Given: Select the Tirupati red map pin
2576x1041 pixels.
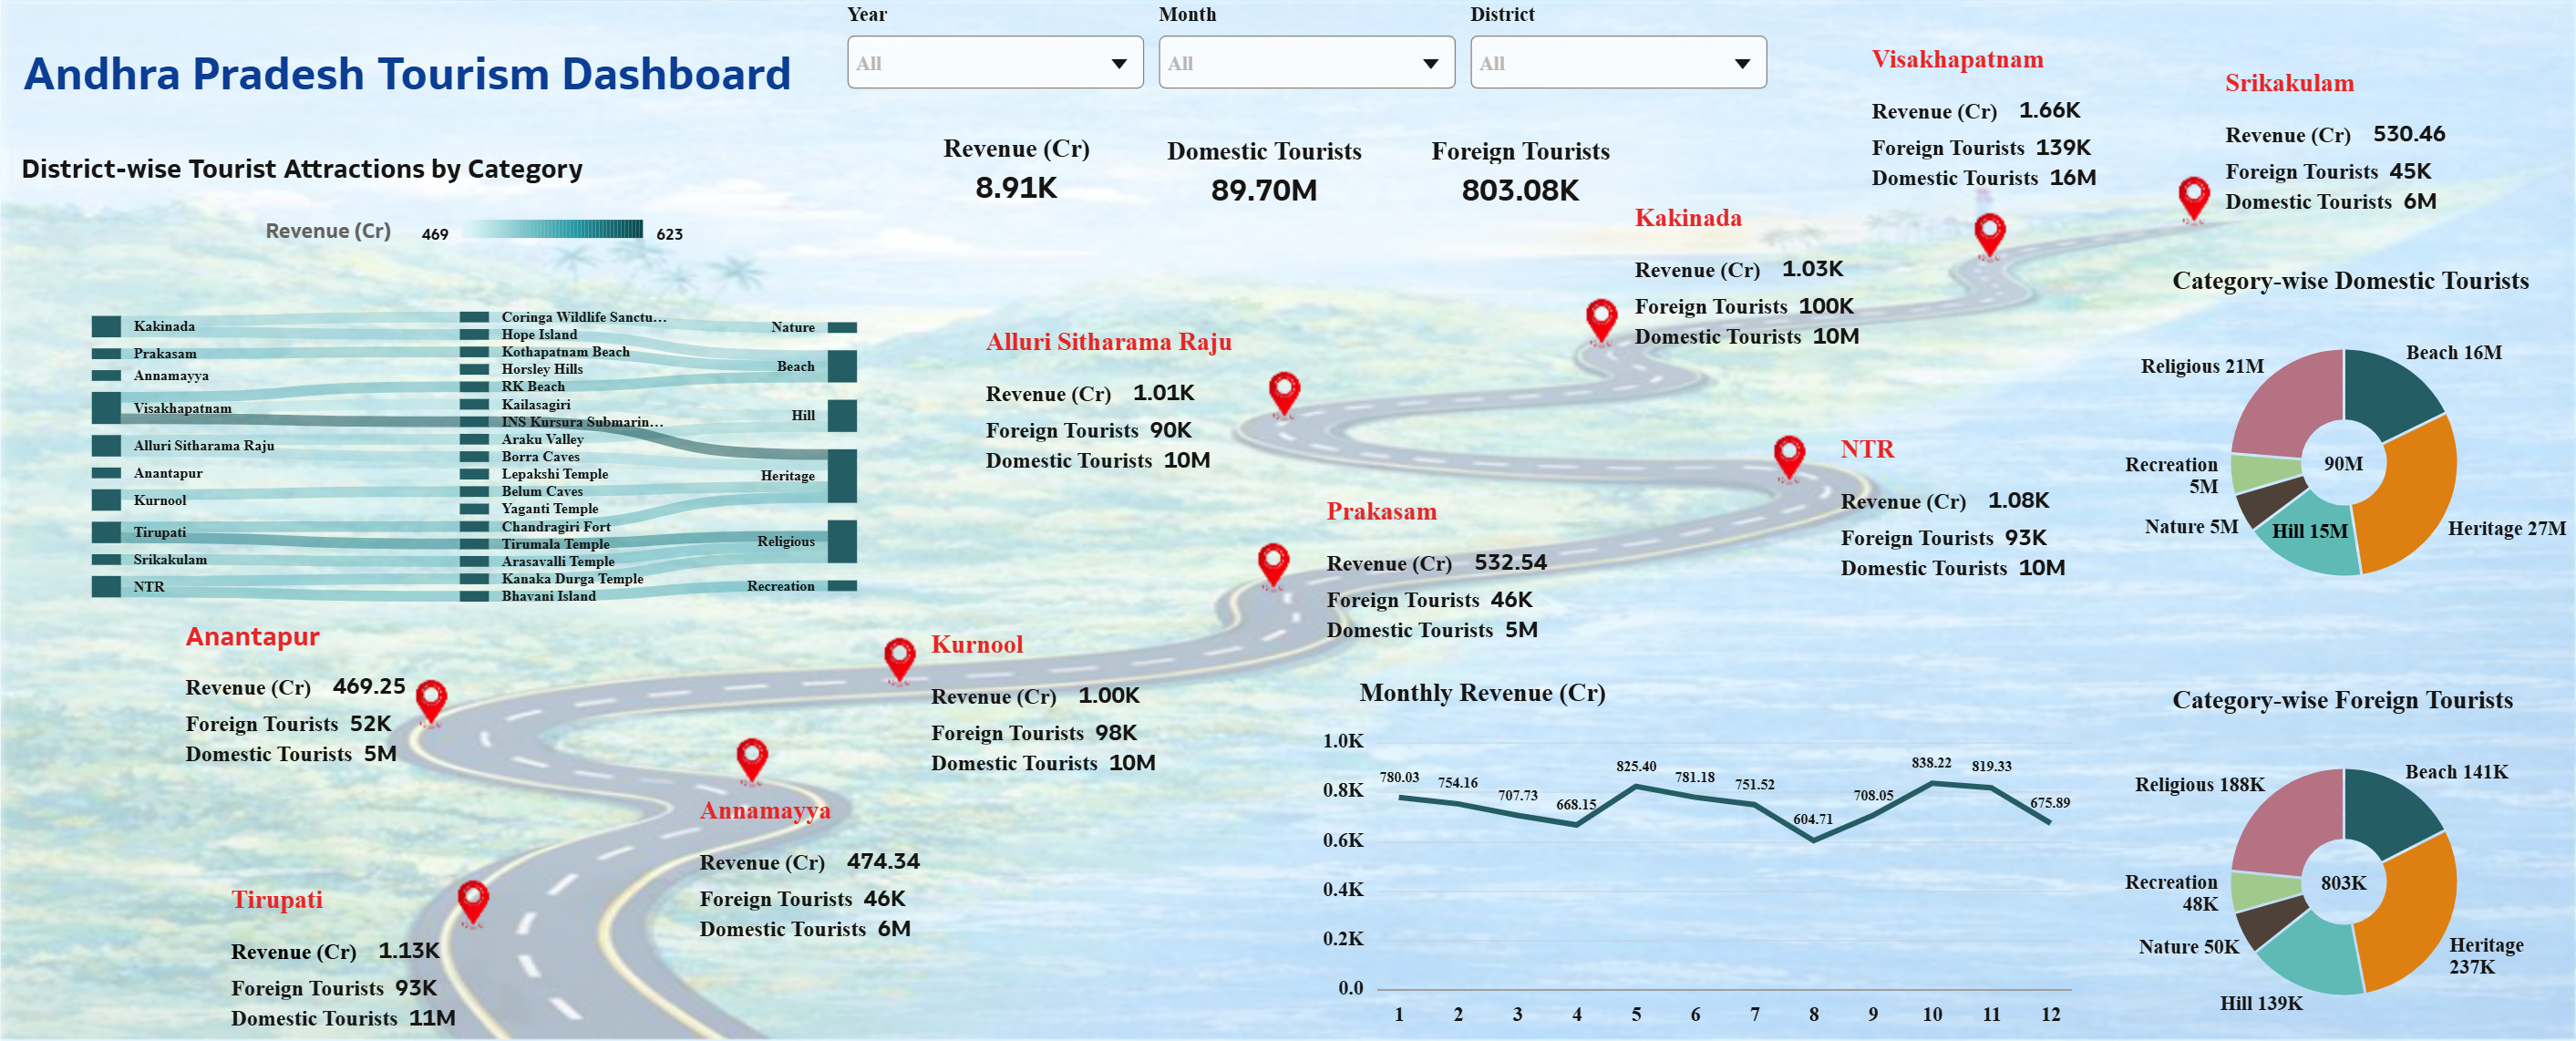Looking at the screenshot, I should [473, 901].
